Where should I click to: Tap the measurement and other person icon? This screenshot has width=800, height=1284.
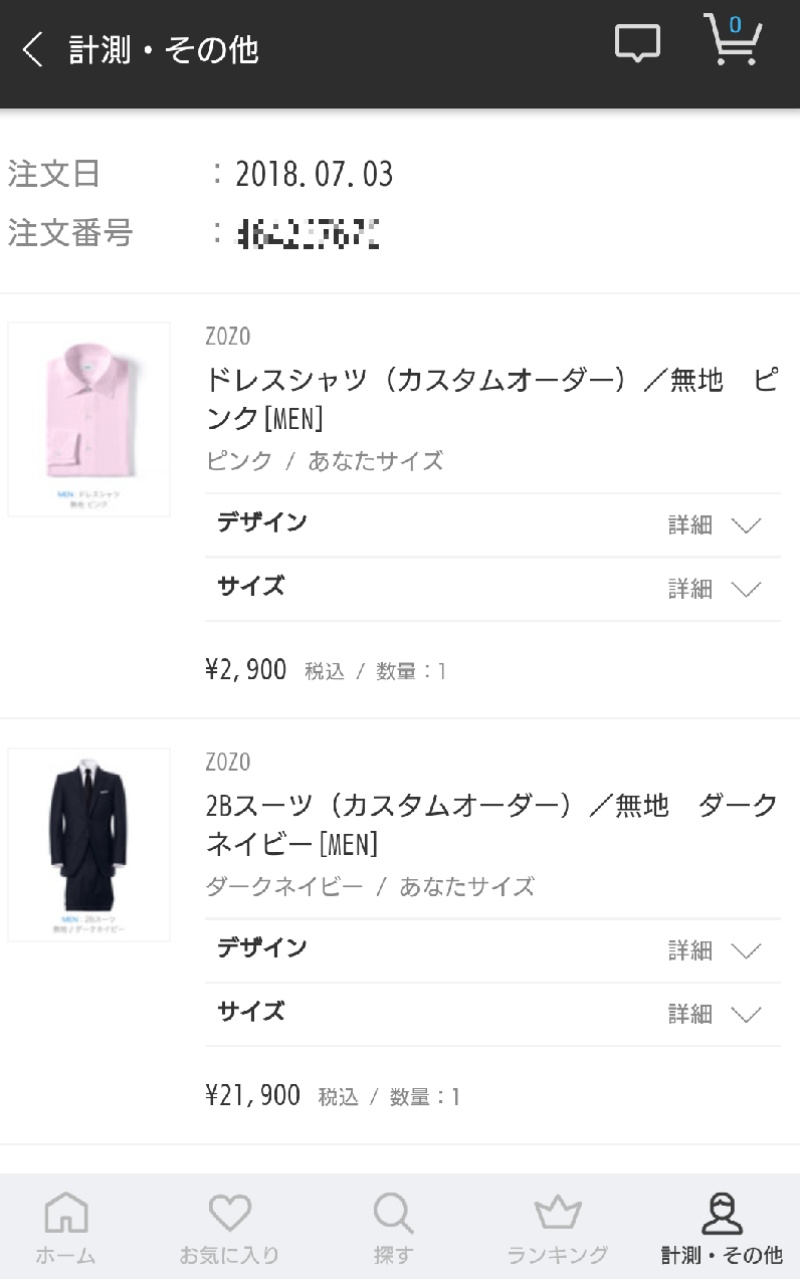pos(721,1213)
